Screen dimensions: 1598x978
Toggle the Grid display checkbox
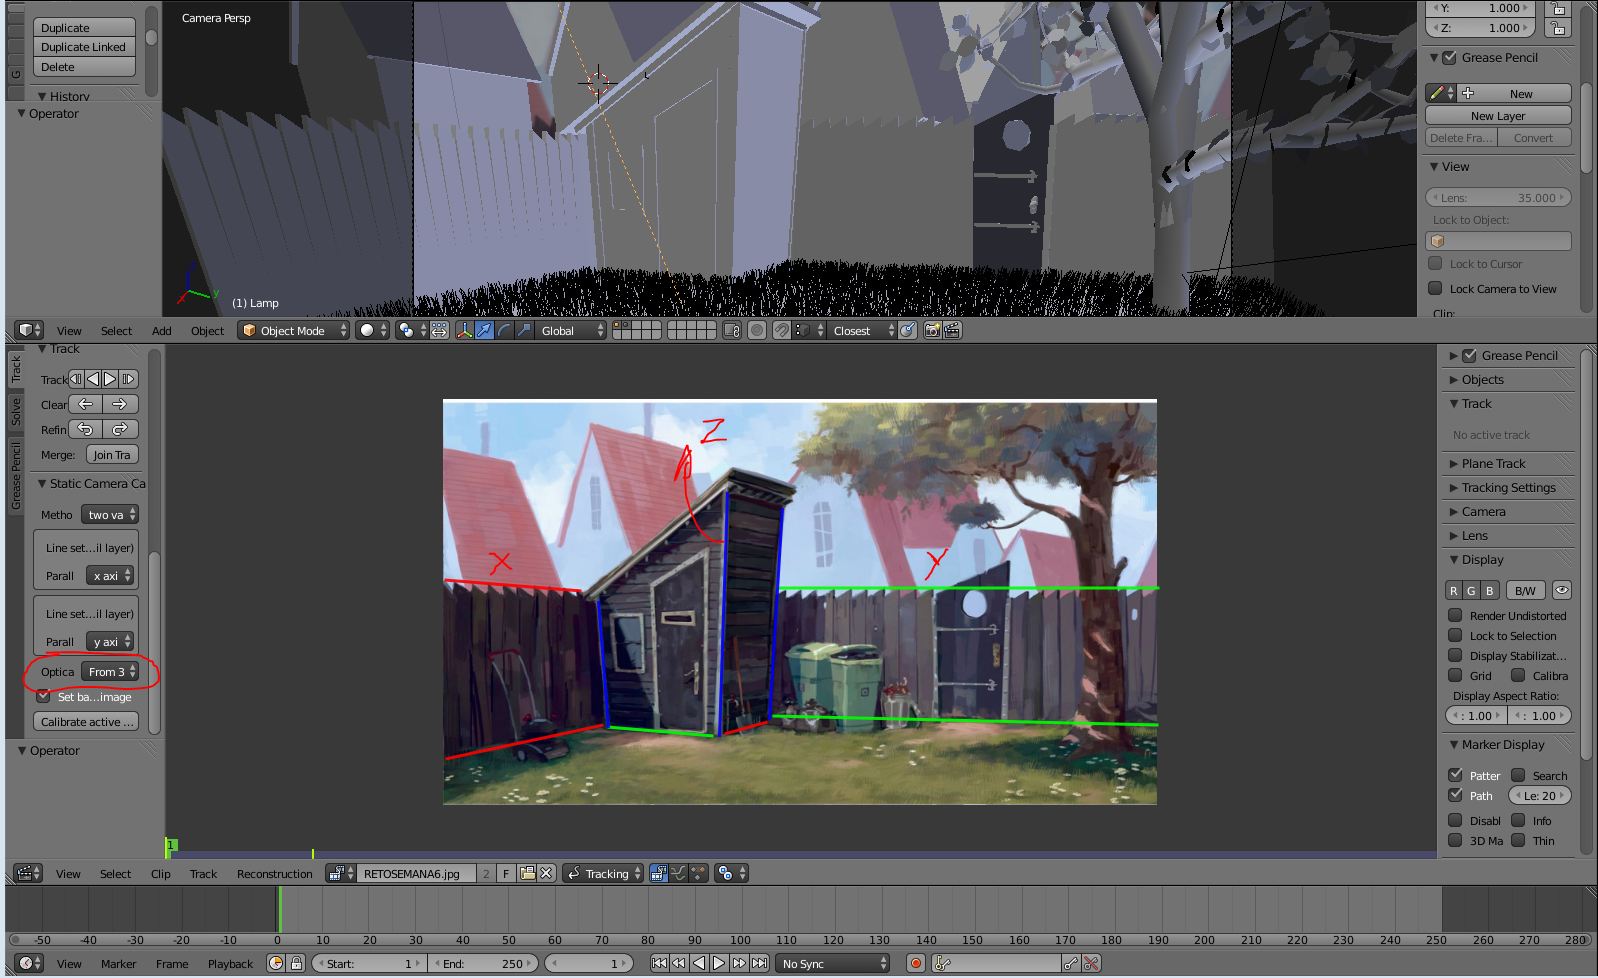point(1455,676)
